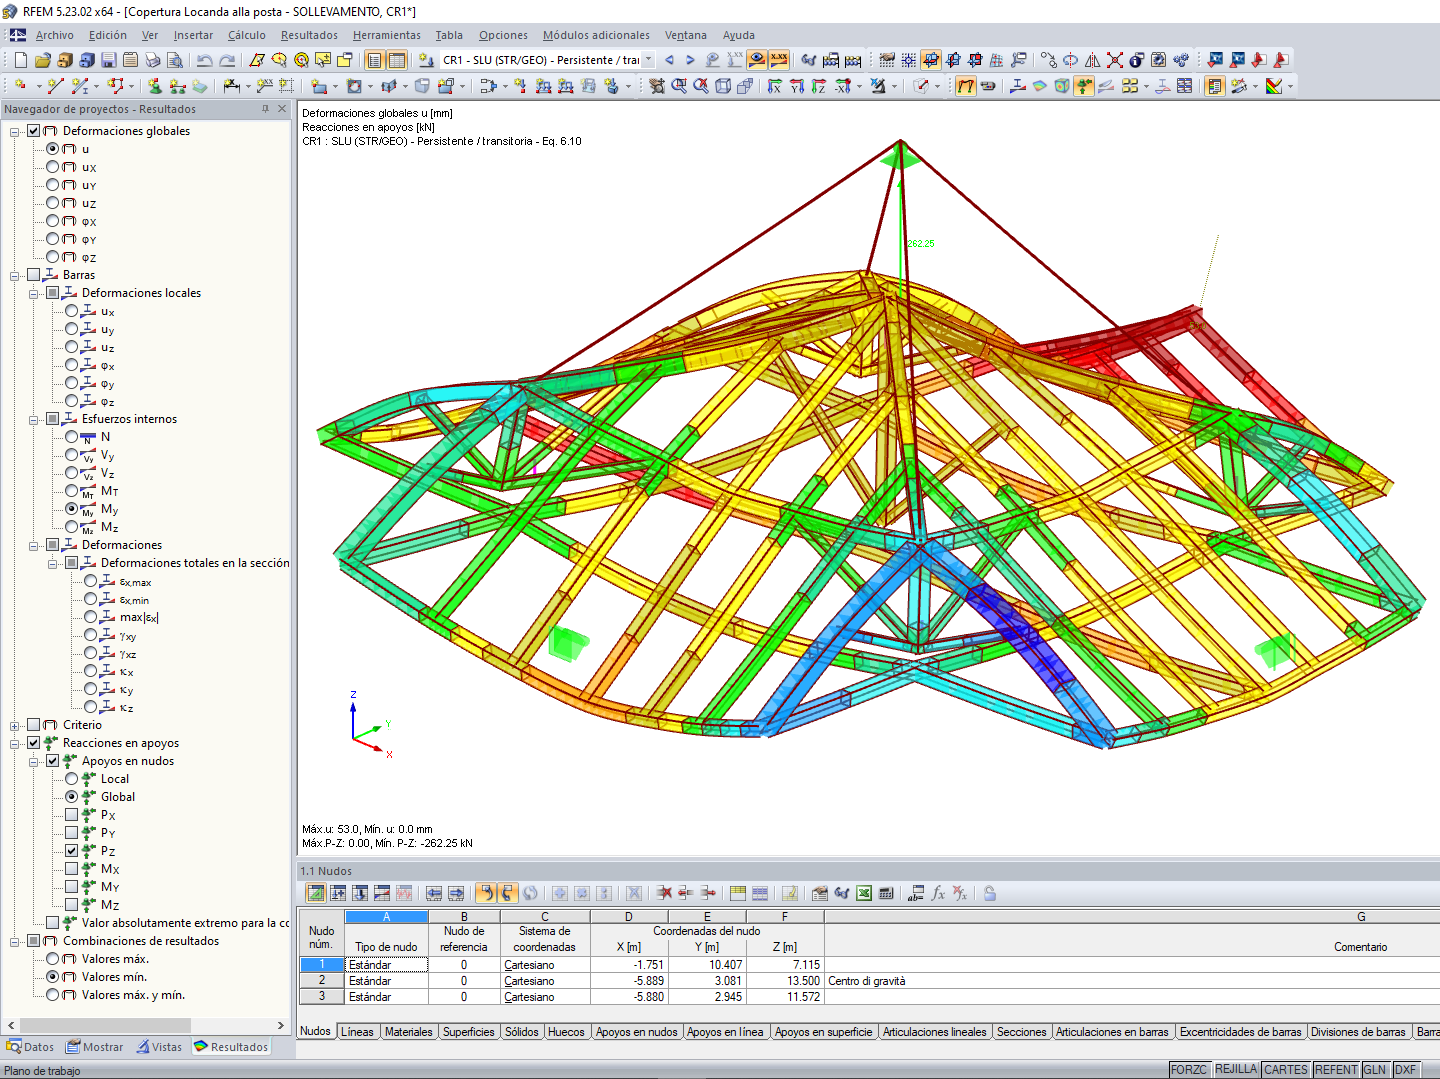Select the N internal force radio button
This screenshot has width=1440, height=1079.
point(72,437)
